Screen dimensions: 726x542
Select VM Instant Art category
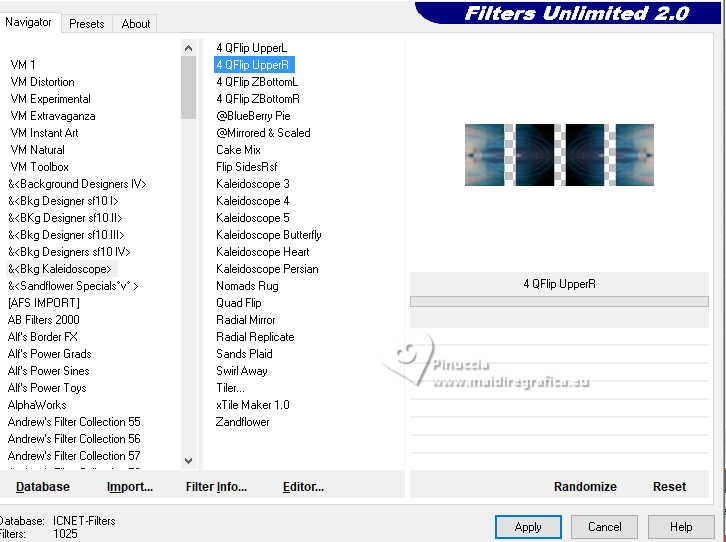point(44,133)
